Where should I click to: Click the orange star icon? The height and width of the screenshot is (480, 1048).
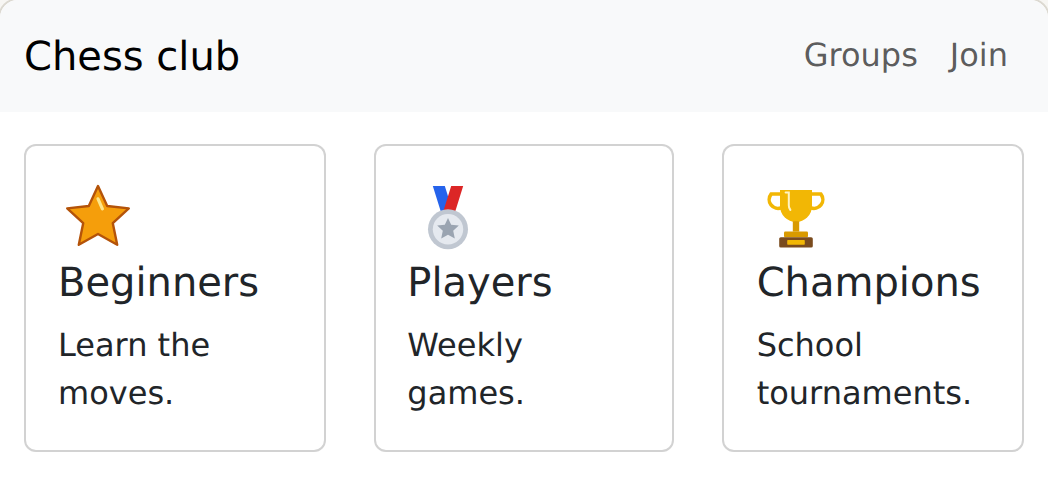98,217
